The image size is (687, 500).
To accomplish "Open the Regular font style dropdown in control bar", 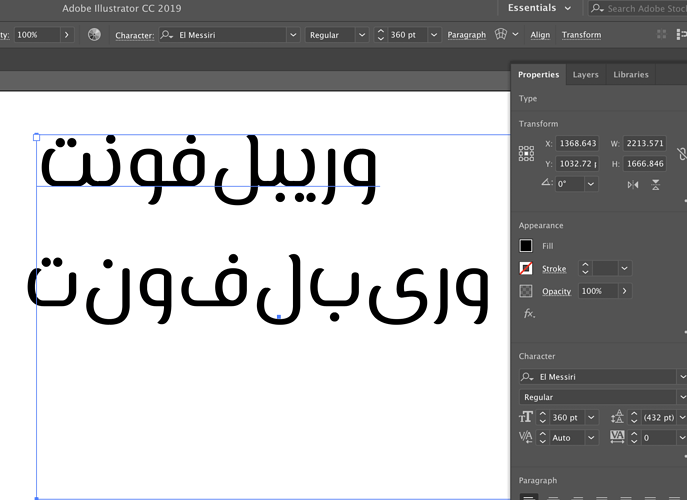I will coord(362,35).
